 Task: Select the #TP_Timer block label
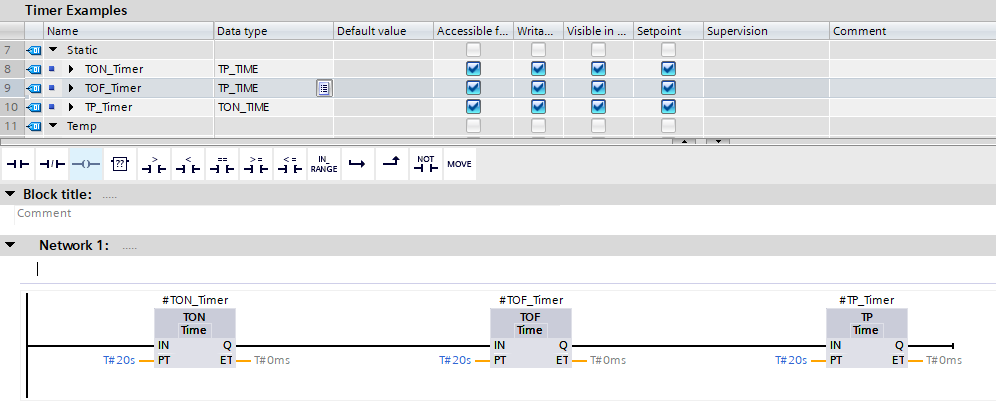coord(866,300)
